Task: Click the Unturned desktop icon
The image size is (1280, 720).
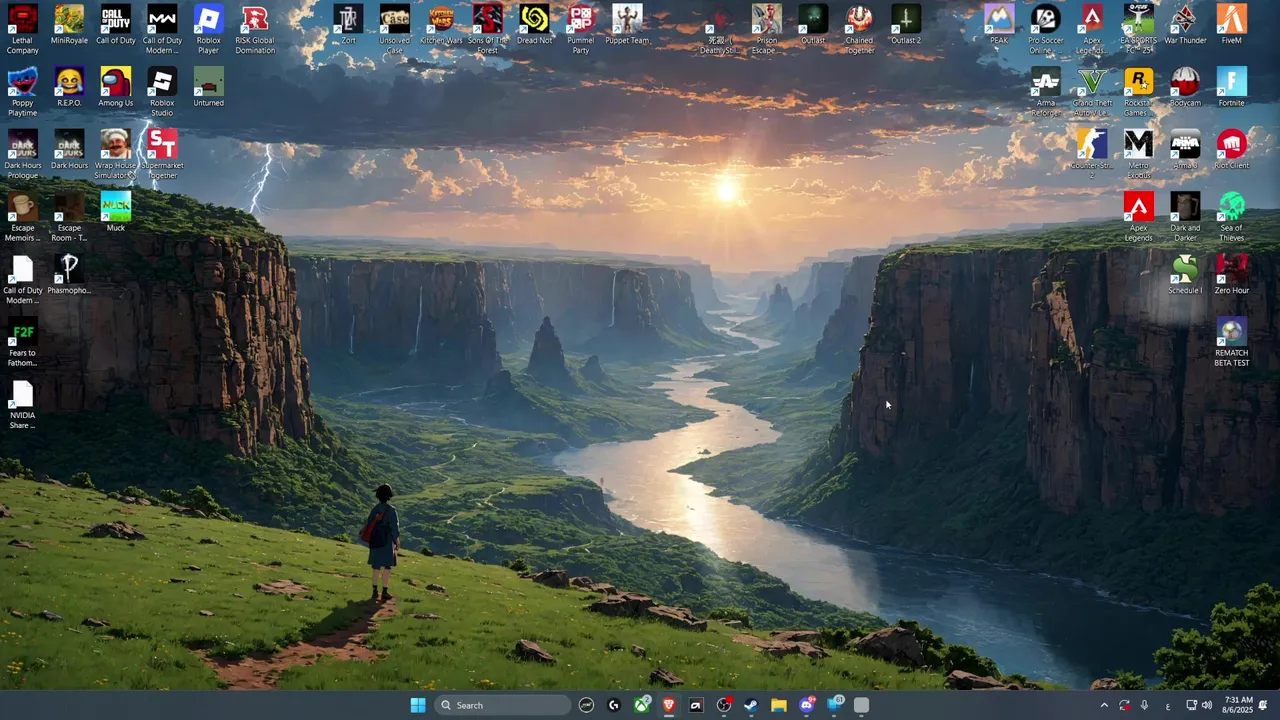Action: (208, 87)
